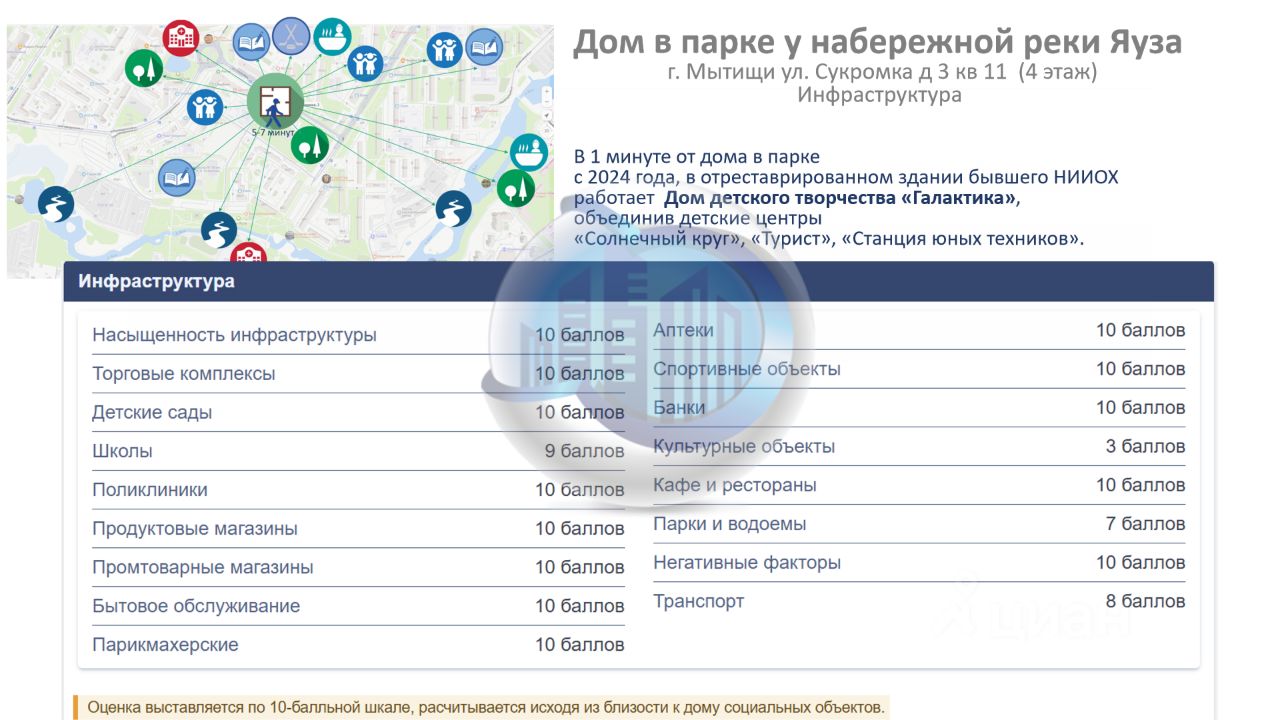
Task: Select the café bowl icon next to the hockey icon
Action: tap(331, 36)
